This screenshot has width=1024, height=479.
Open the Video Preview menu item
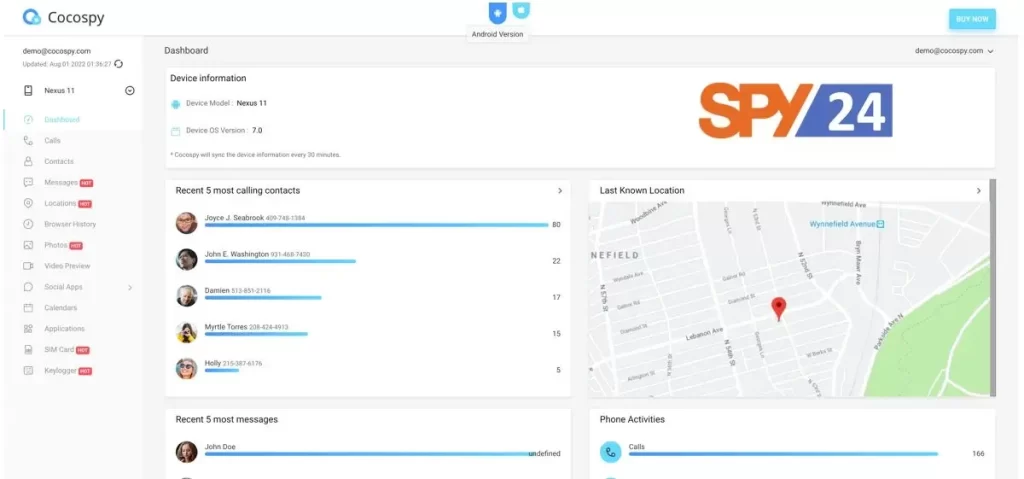(67, 266)
